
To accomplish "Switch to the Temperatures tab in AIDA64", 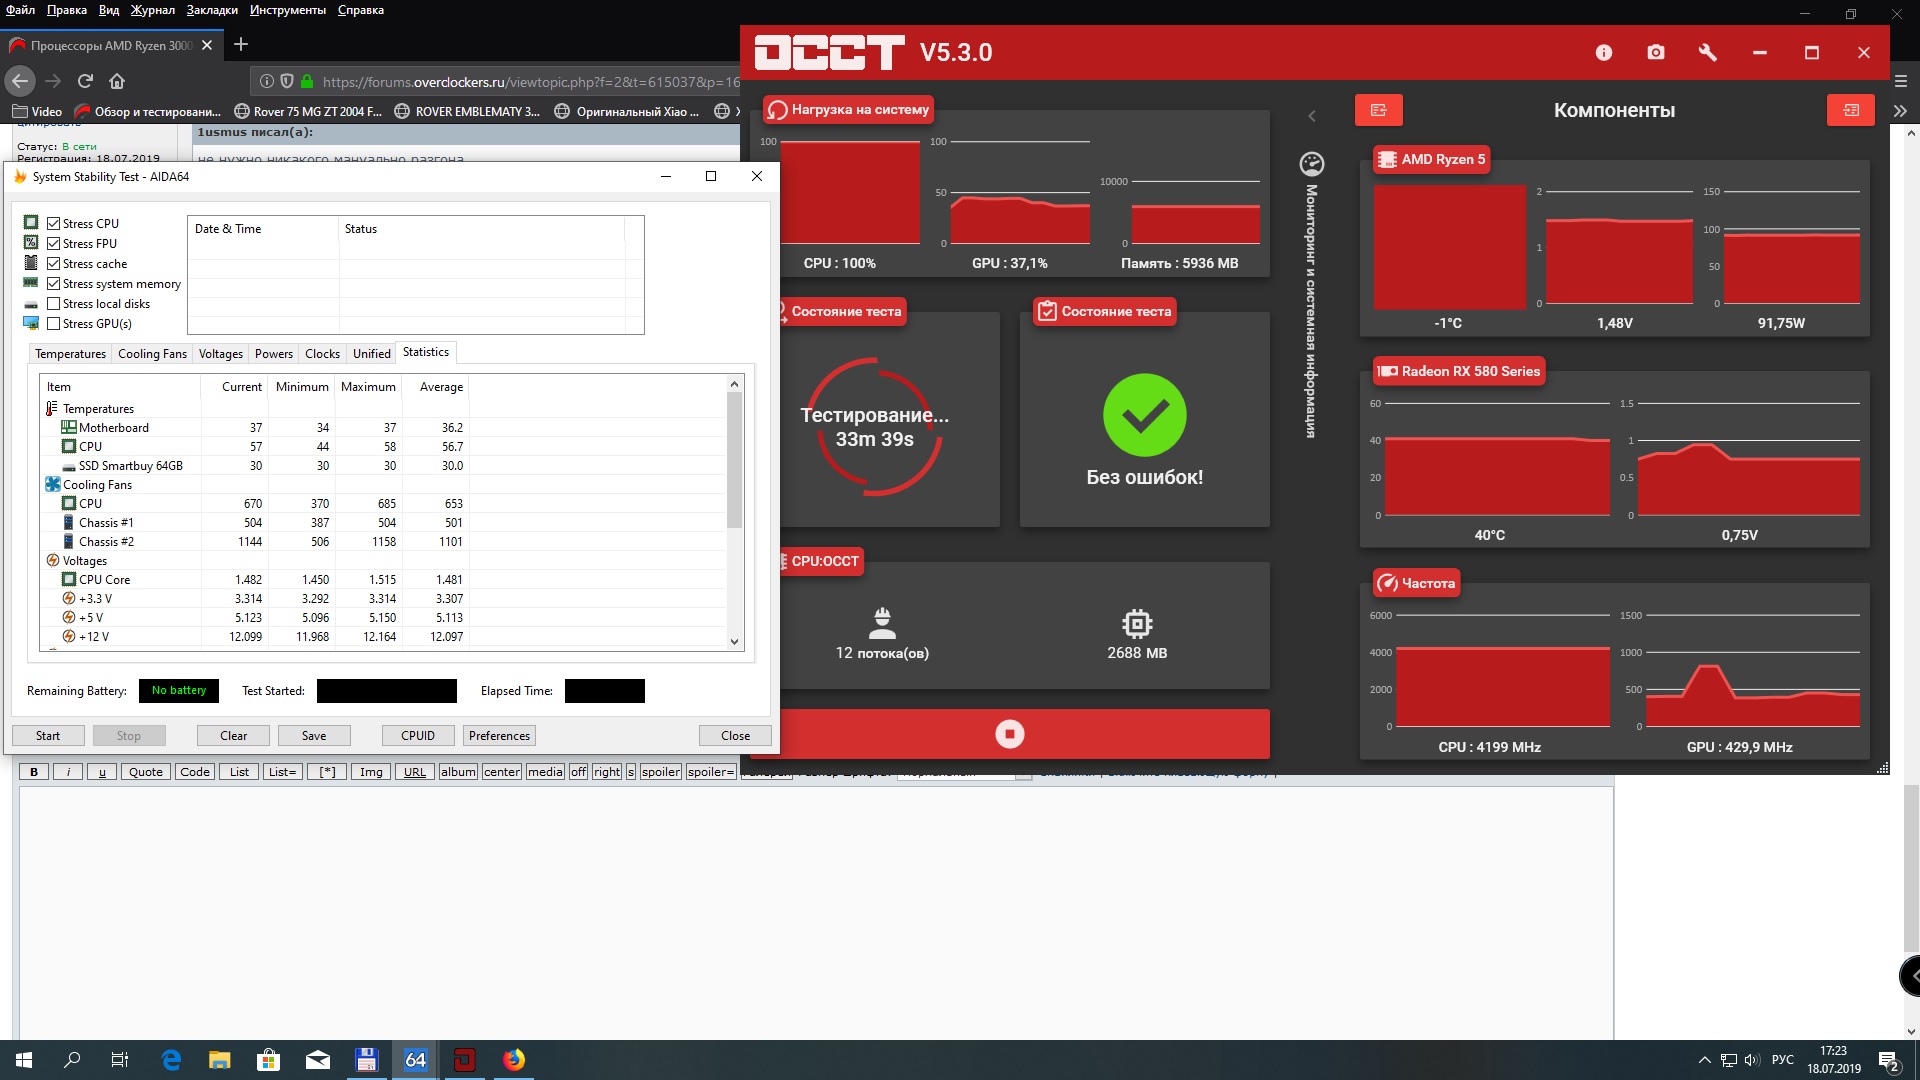I will (70, 354).
